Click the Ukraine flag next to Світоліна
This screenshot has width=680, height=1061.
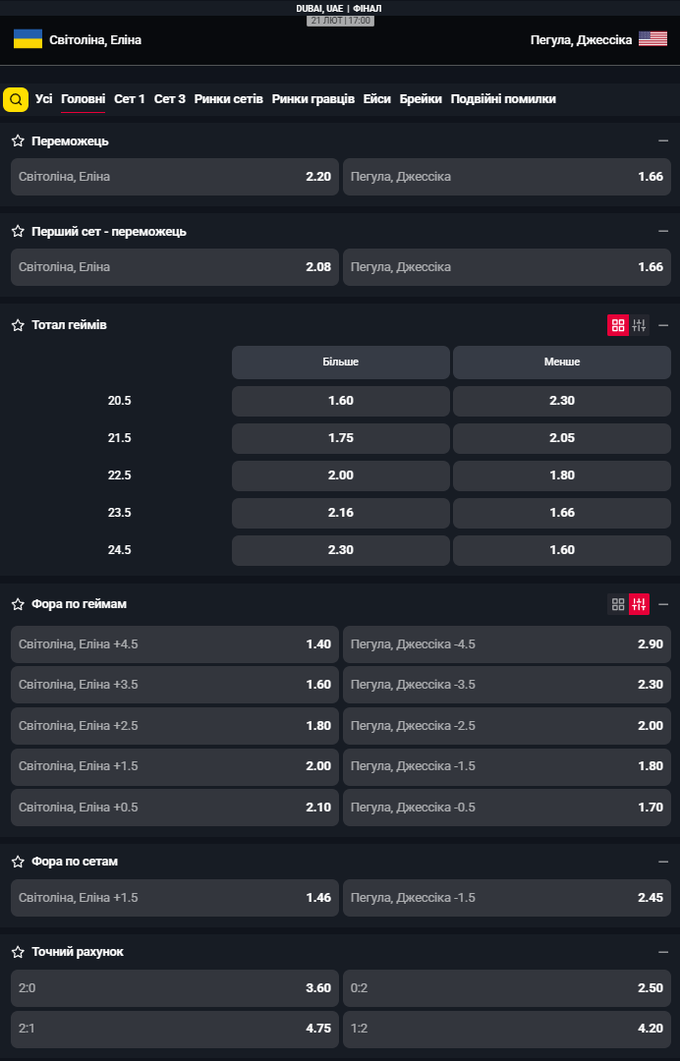[x=28, y=39]
